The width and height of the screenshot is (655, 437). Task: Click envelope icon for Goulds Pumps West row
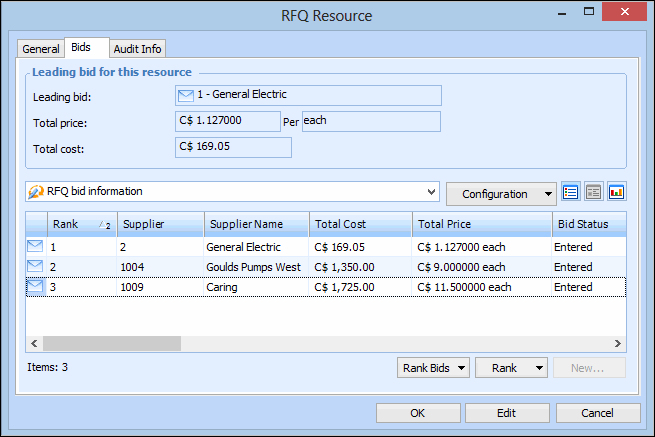(35, 266)
